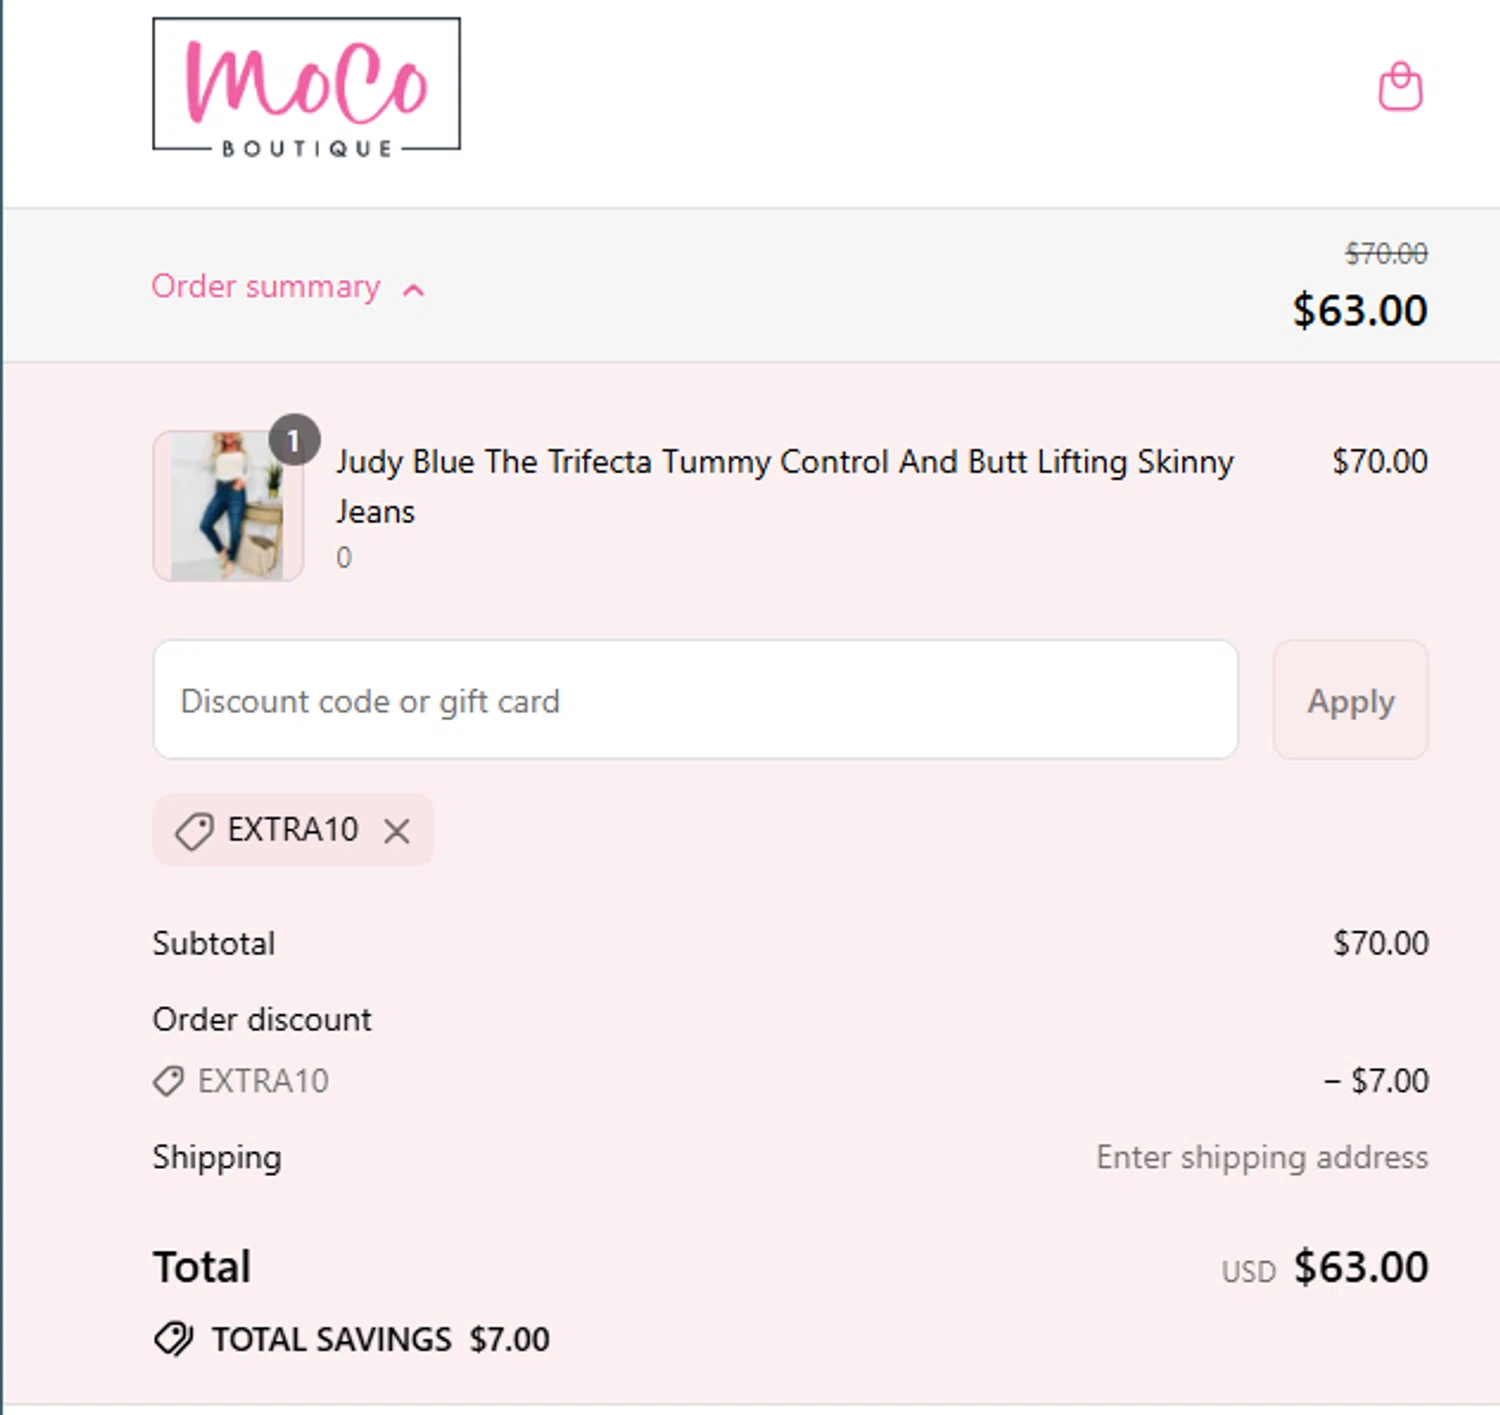Click the bold $63.00 total beside USD

click(x=1361, y=1267)
